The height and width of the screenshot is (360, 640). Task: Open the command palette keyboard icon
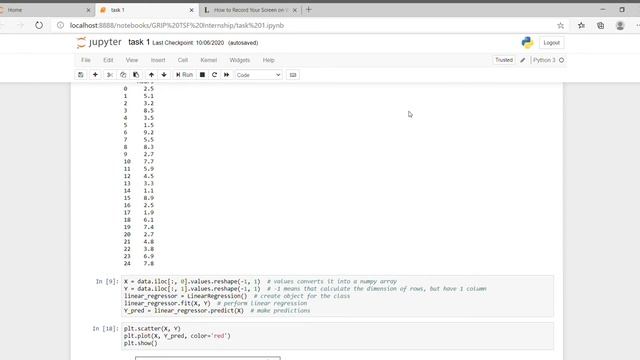(293, 75)
